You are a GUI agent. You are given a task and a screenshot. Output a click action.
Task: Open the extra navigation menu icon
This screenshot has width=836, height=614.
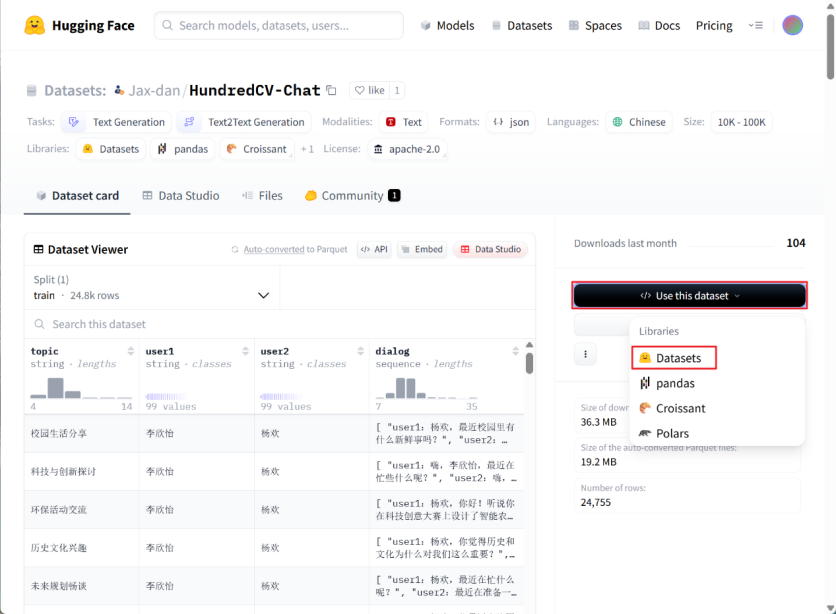[x=755, y=26]
